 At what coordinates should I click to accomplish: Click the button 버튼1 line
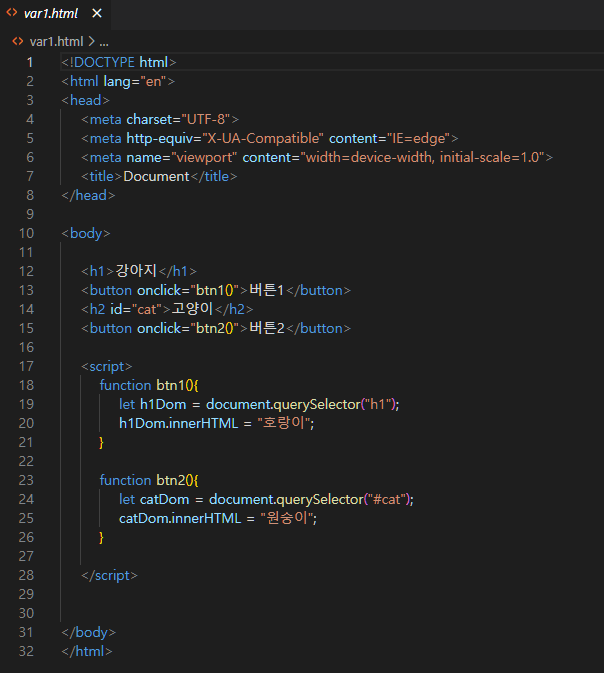tap(216, 290)
